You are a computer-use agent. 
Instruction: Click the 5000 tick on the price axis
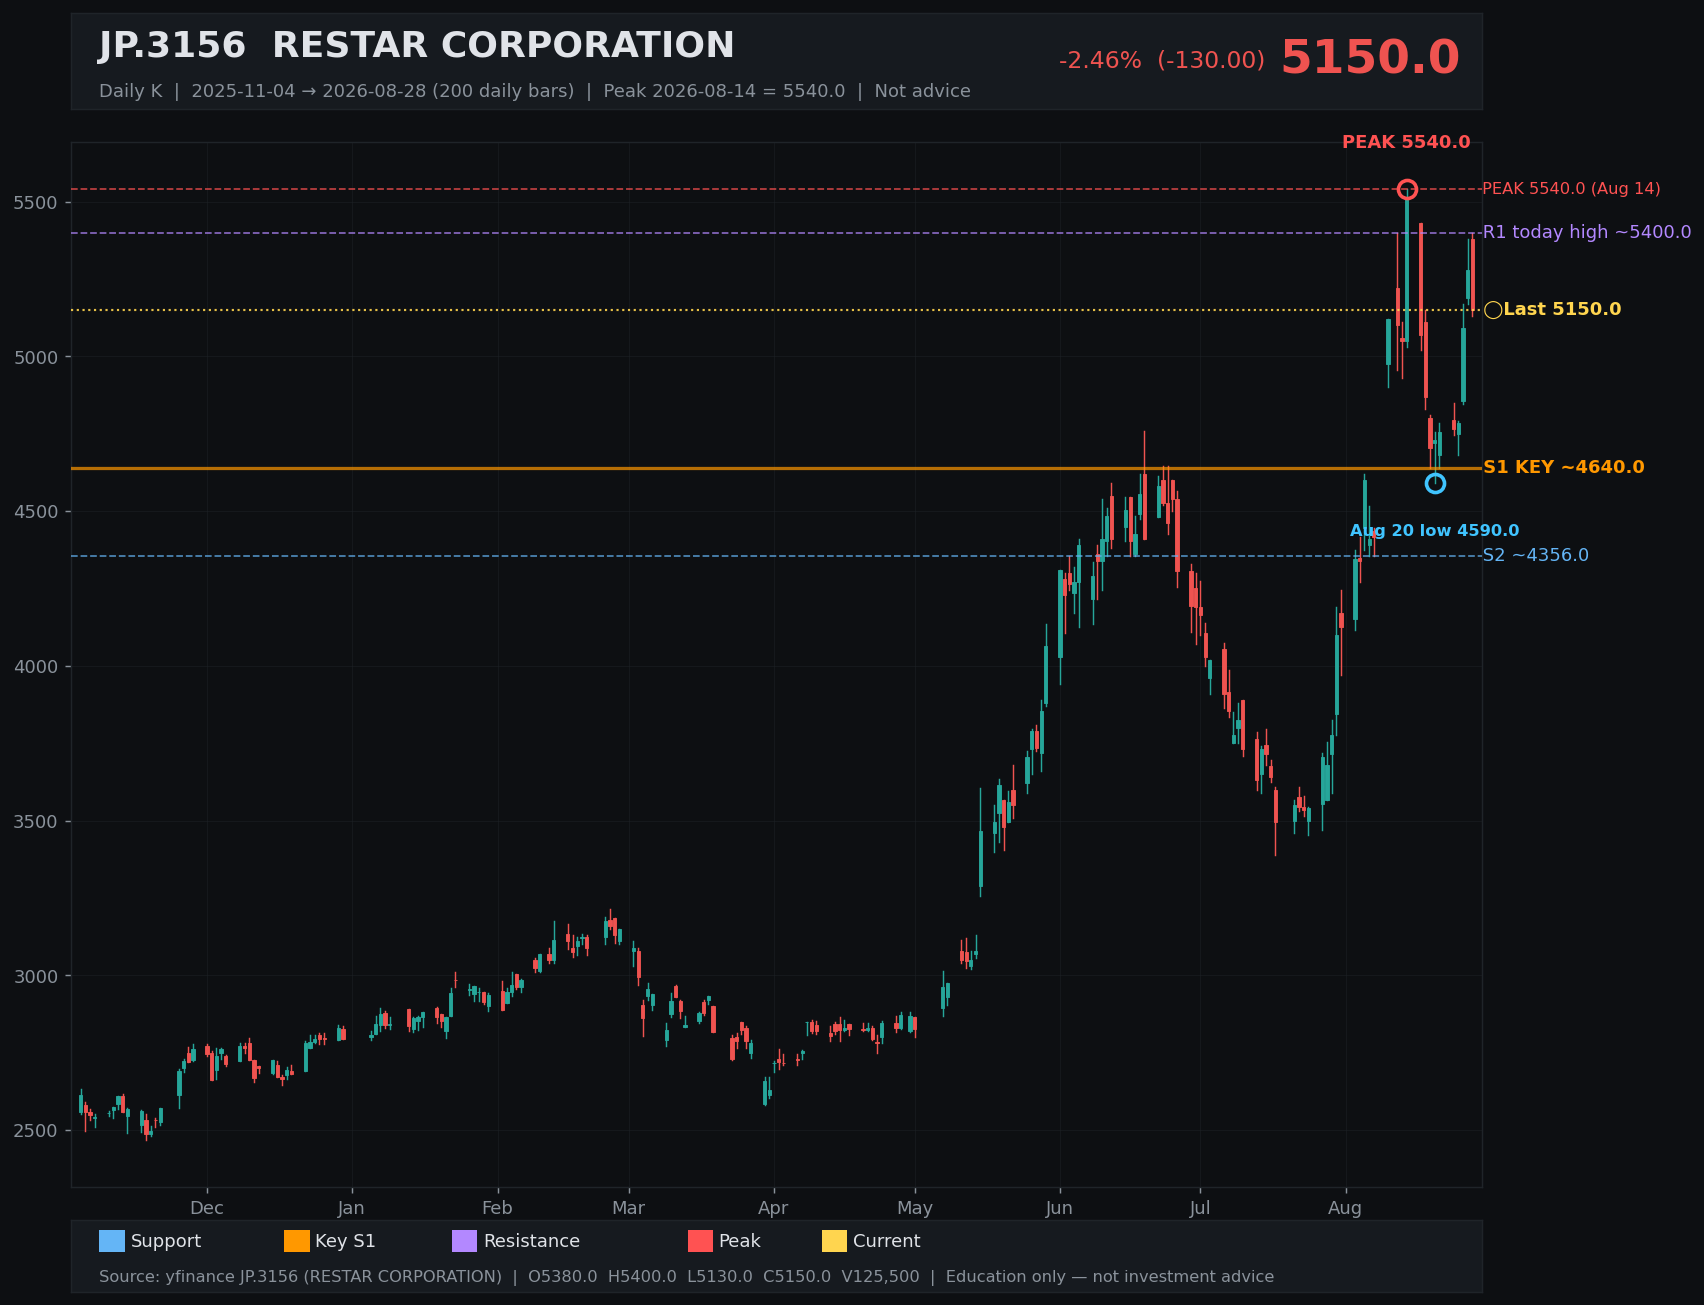coord(36,357)
